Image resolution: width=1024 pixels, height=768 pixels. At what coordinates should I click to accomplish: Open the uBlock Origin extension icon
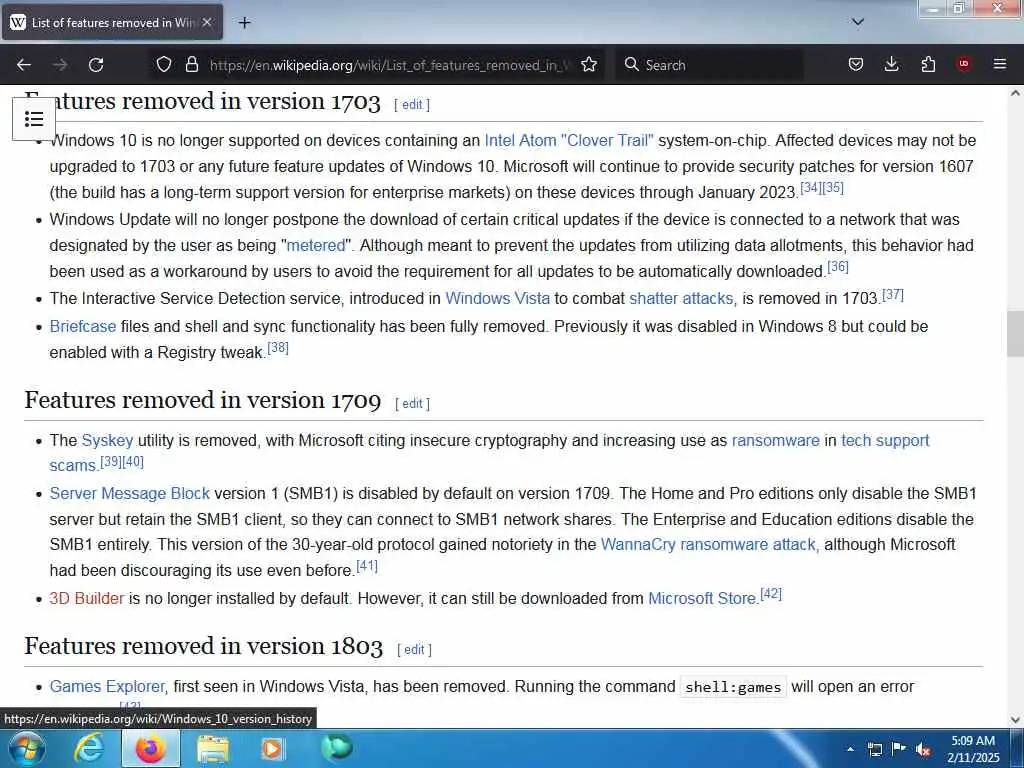pyautogui.click(x=964, y=64)
